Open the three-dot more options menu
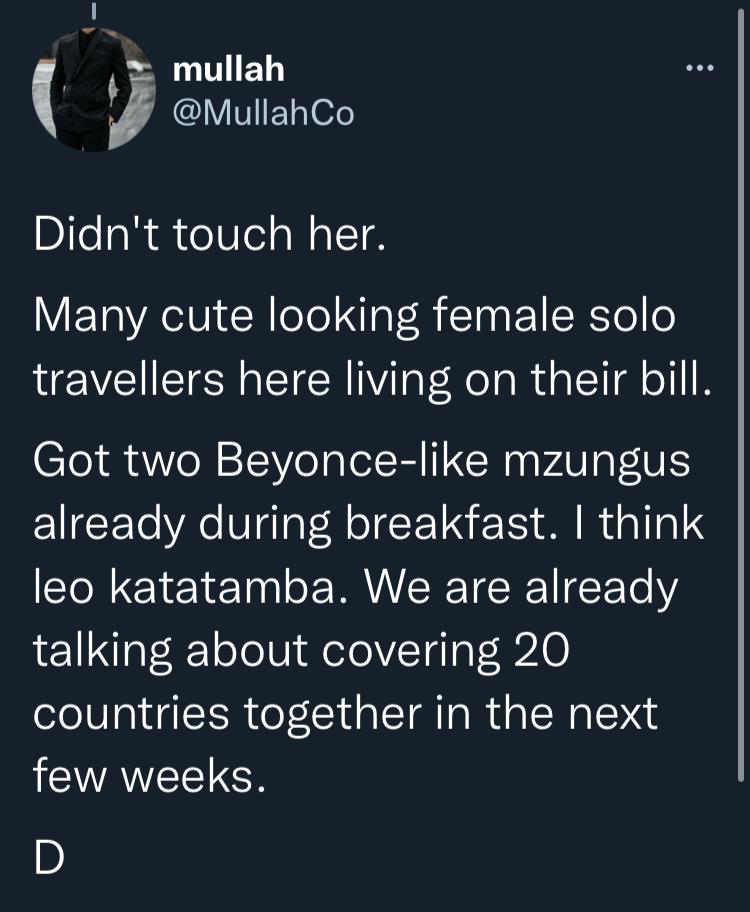 (x=700, y=70)
